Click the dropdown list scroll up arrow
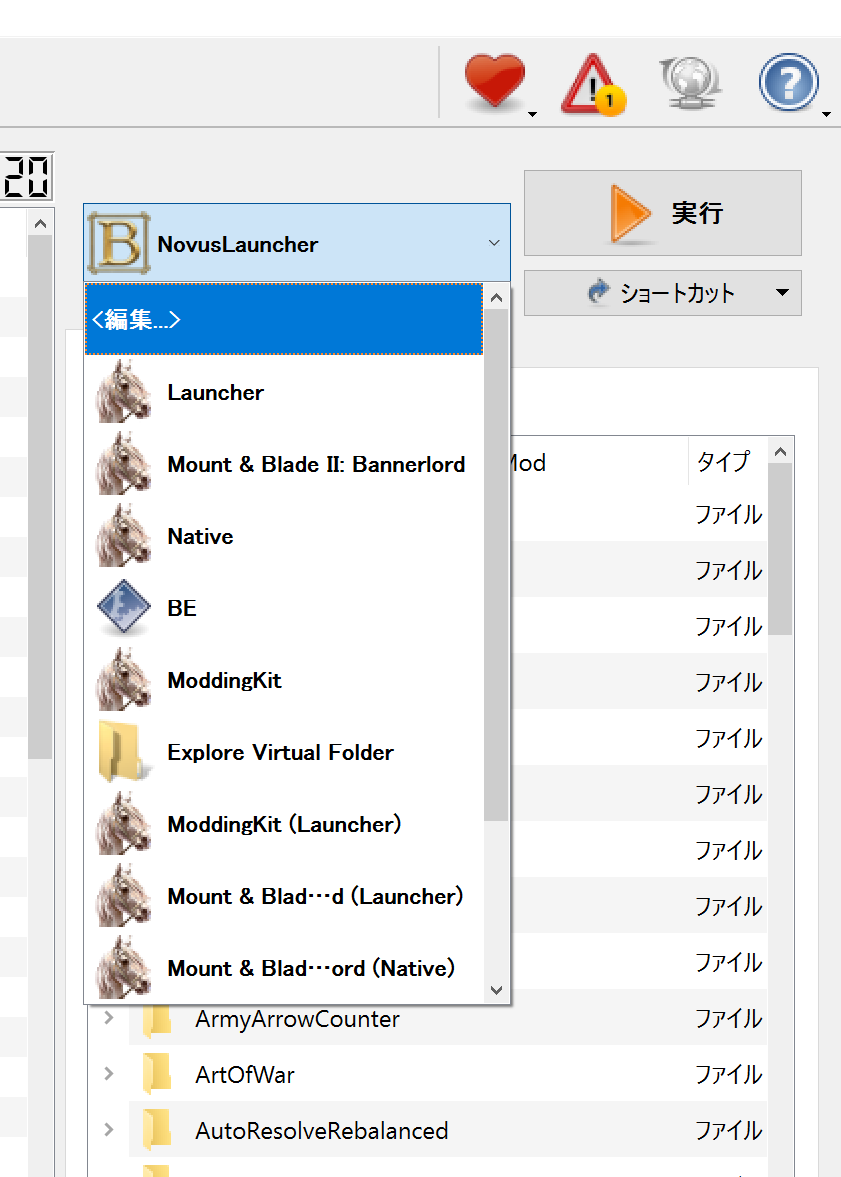Image resolution: width=841 pixels, height=1177 pixels. coord(496,297)
